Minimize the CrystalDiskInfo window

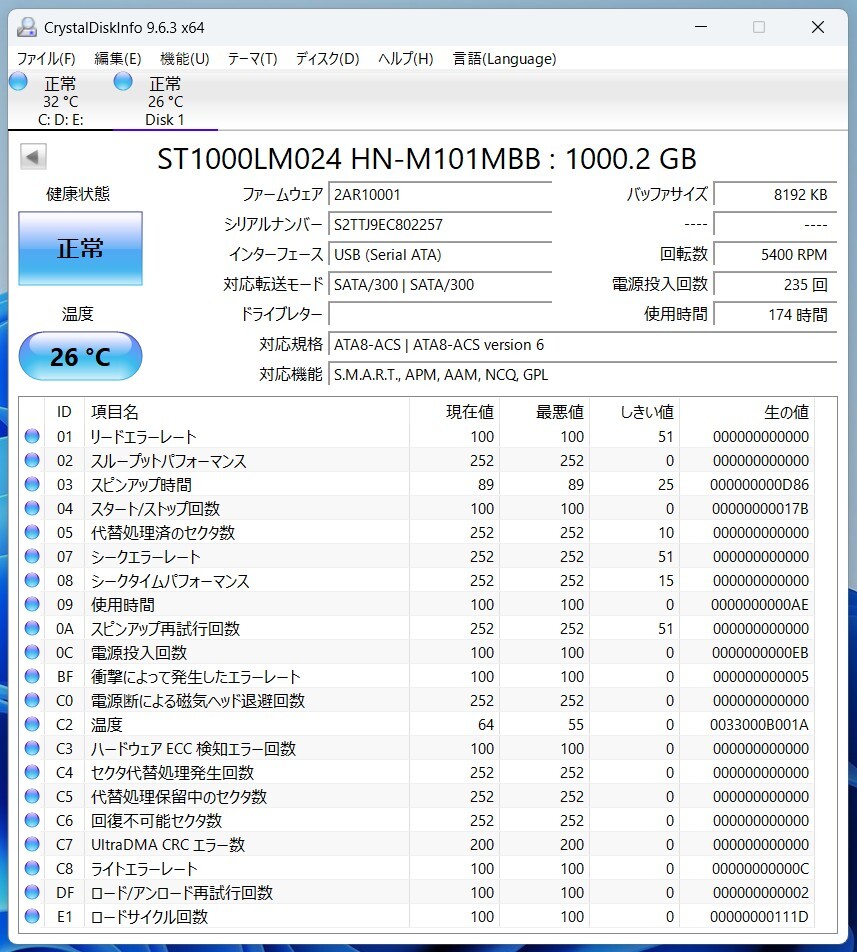pos(701,27)
